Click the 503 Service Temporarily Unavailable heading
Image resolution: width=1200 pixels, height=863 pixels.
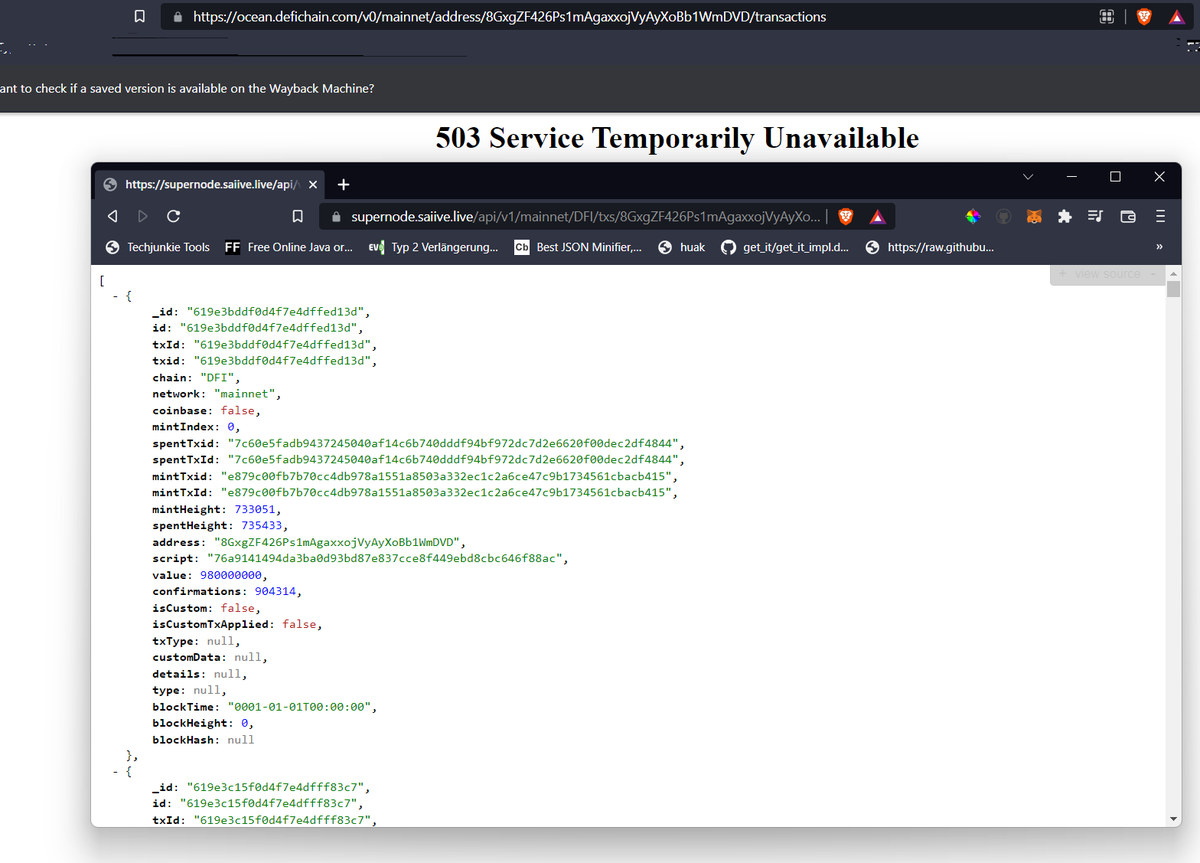coord(677,137)
